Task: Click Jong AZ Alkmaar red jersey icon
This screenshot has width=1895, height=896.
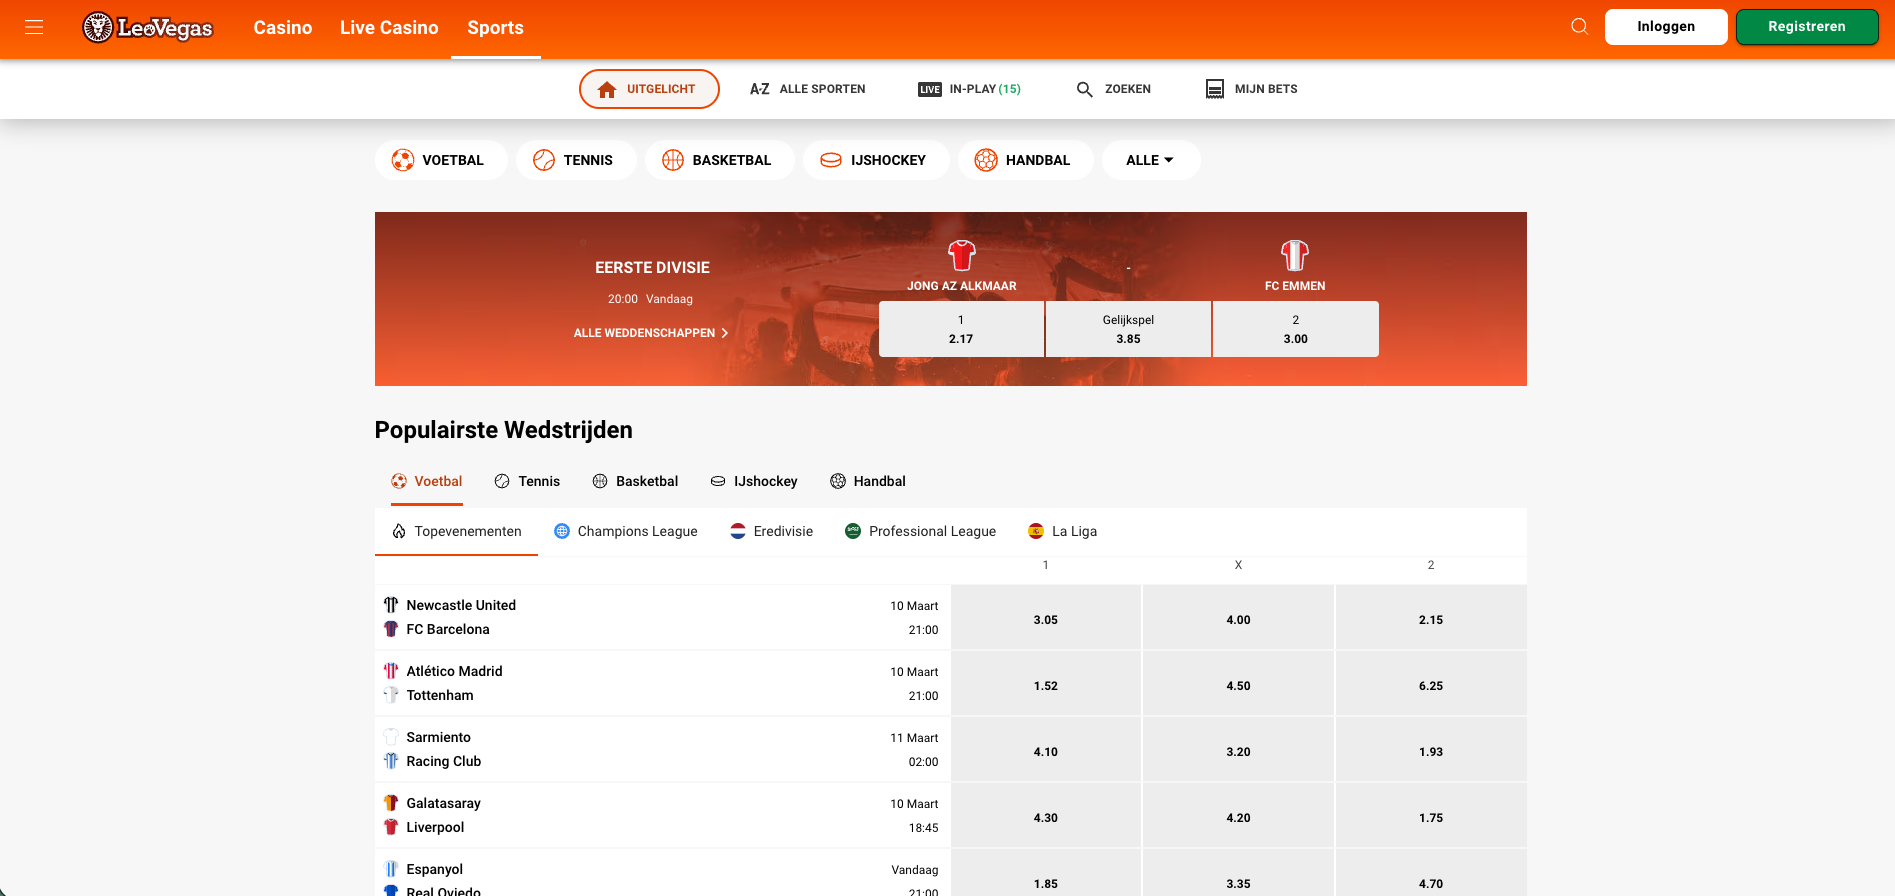Action: point(962,255)
